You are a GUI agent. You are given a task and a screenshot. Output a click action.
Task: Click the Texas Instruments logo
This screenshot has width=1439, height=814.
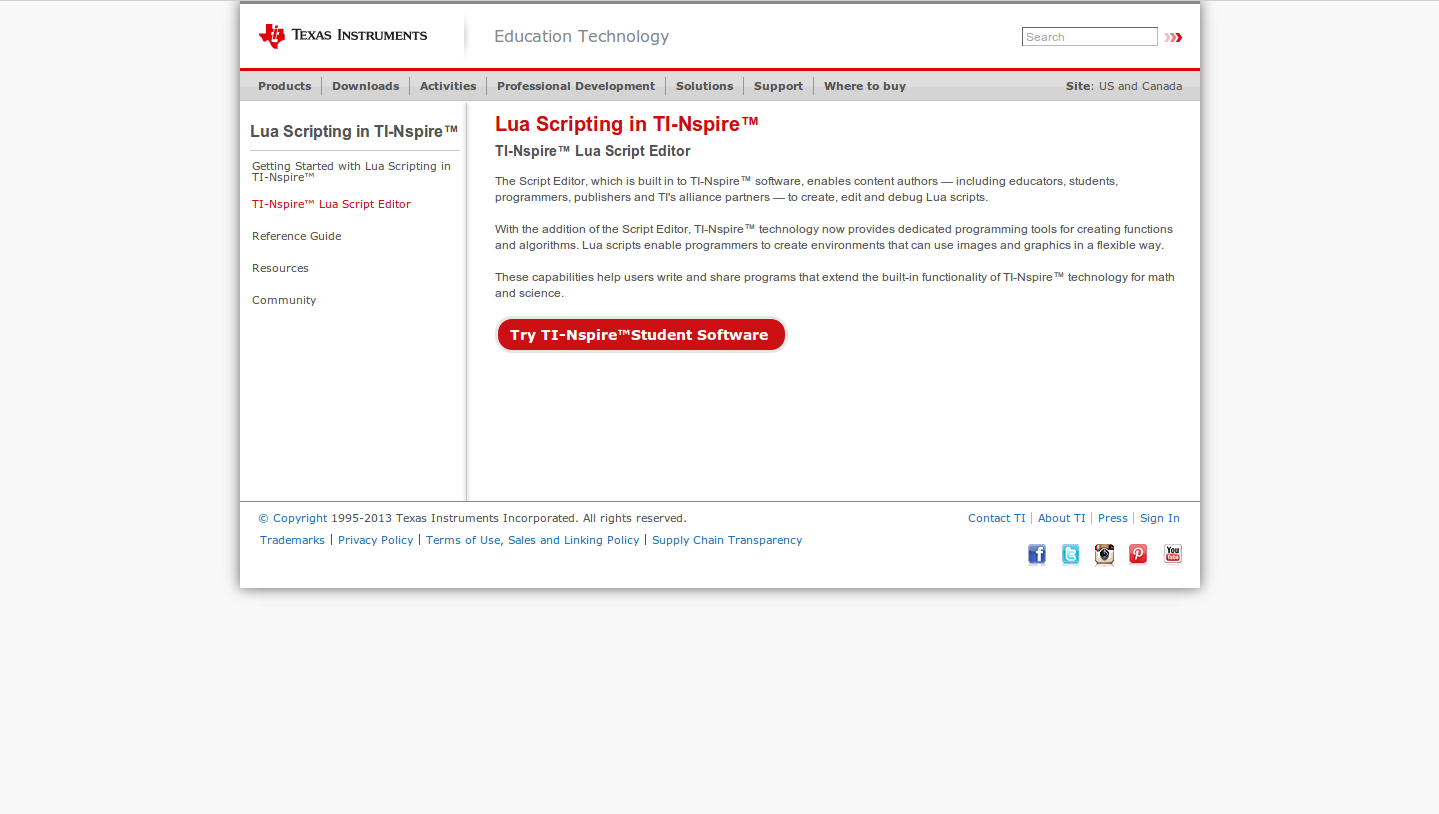(x=343, y=36)
